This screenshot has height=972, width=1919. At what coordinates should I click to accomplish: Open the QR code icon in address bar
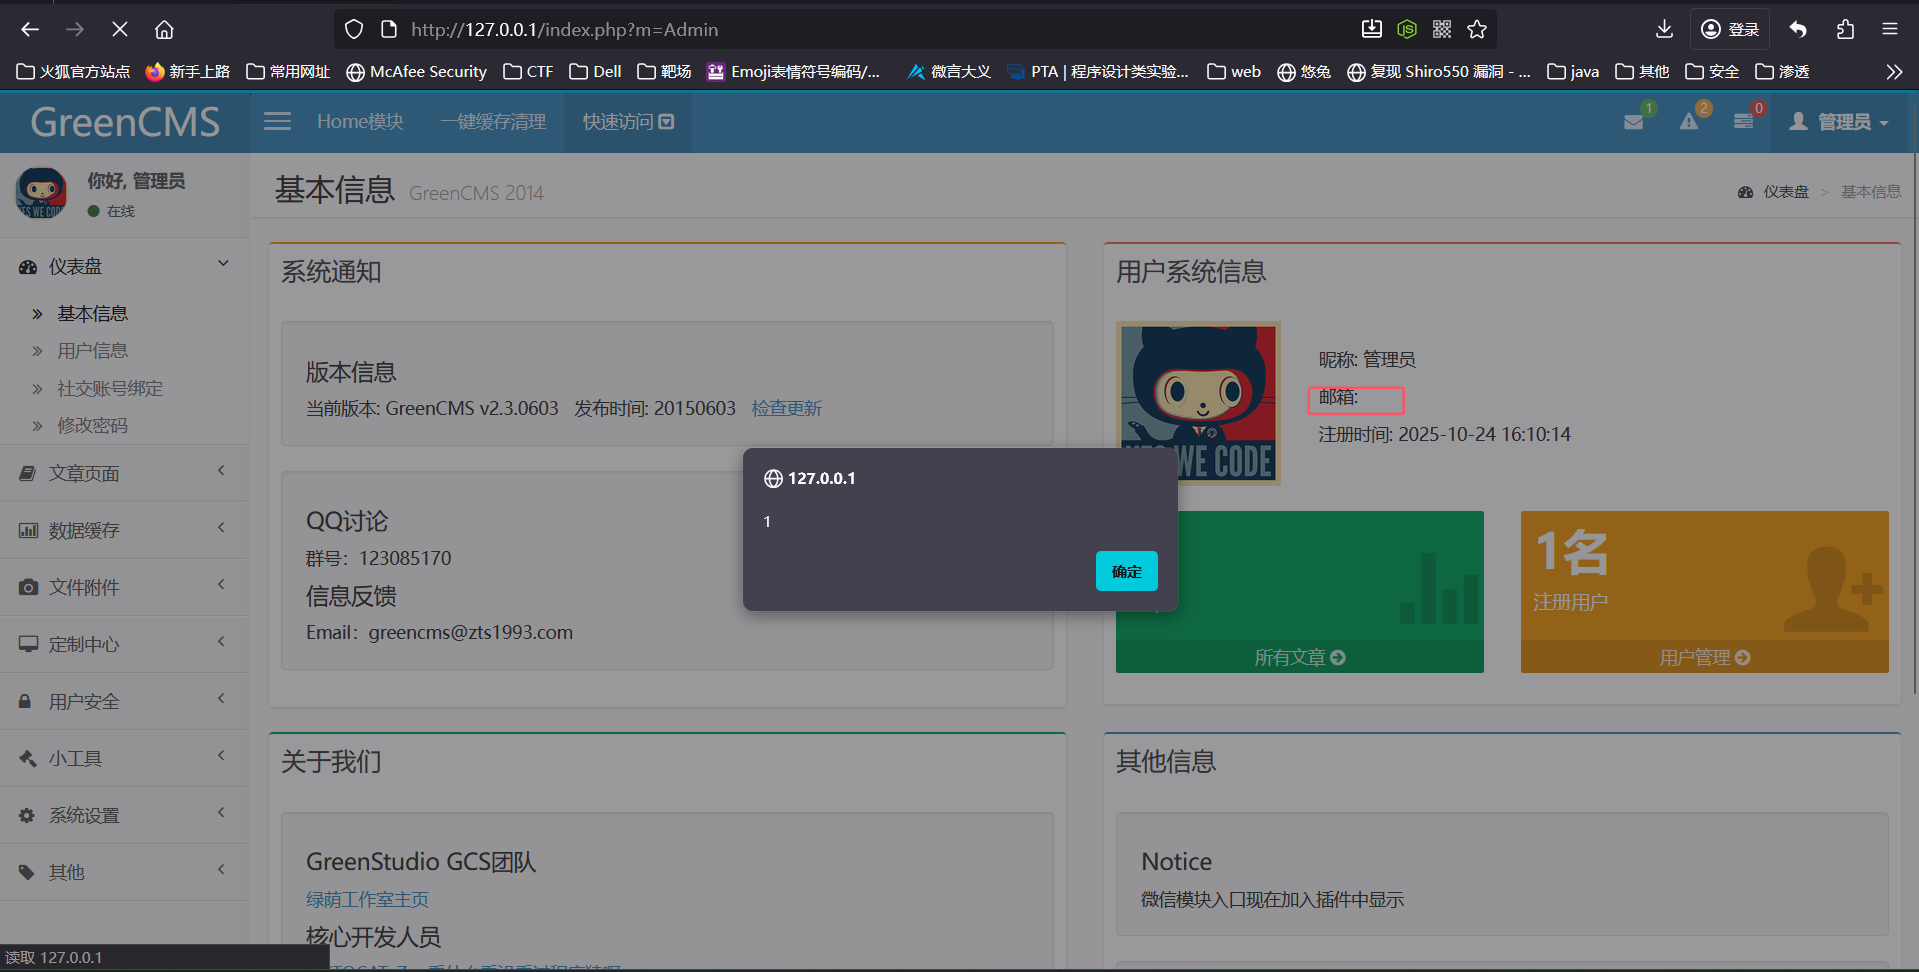[1441, 29]
